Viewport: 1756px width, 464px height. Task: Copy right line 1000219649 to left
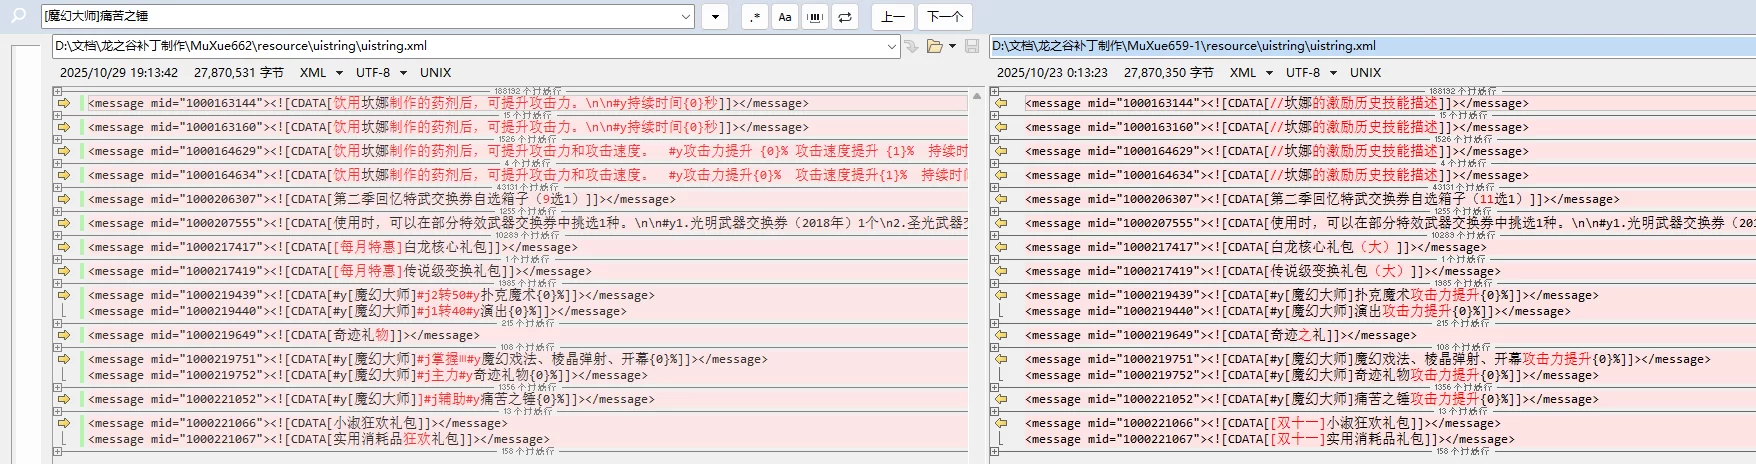pyautogui.click(x=1001, y=335)
